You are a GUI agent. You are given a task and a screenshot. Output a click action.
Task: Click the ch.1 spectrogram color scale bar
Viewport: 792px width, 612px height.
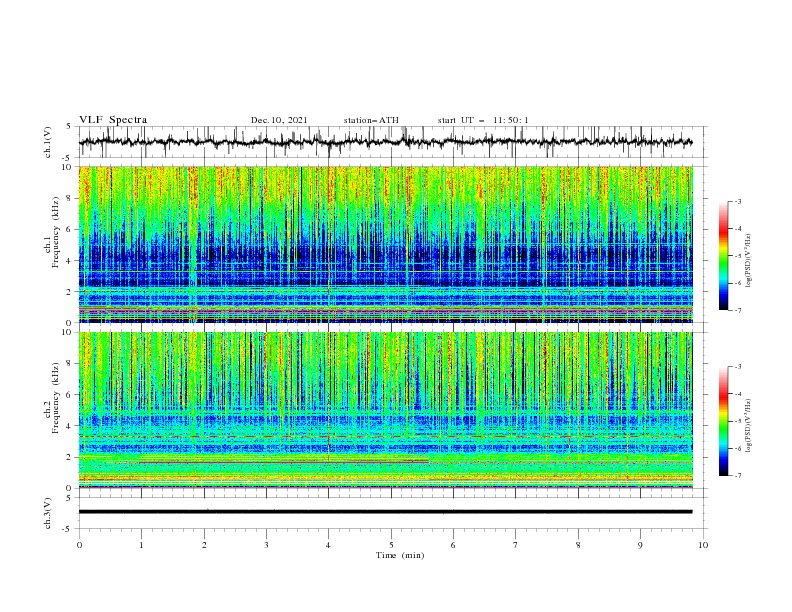[723, 256]
